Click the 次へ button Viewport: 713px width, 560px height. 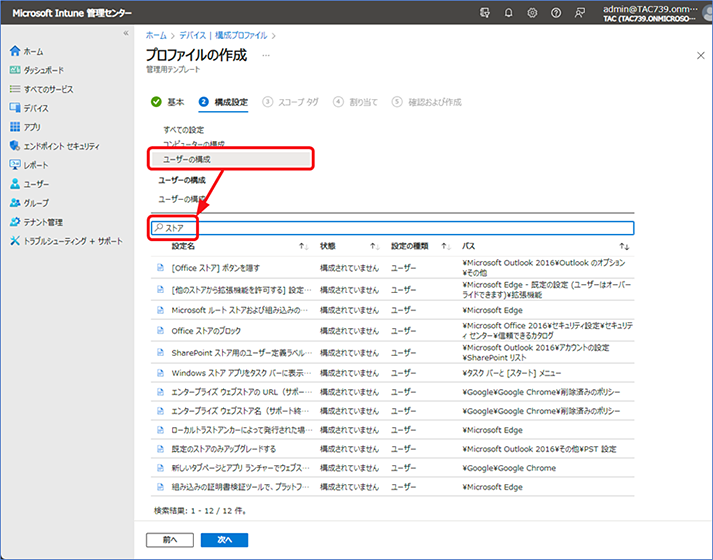(224, 540)
